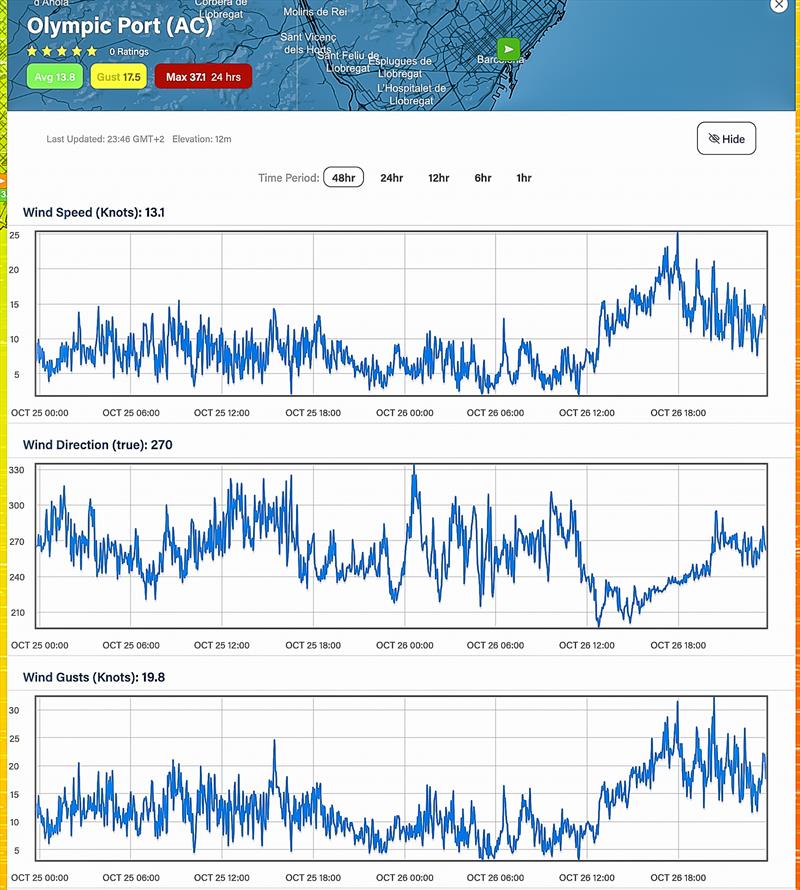The width and height of the screenshot is (800, 890).
Task: Click the green wind arrow marker at Barcelona
Action: pyautogui.click(x=508, y=49)
